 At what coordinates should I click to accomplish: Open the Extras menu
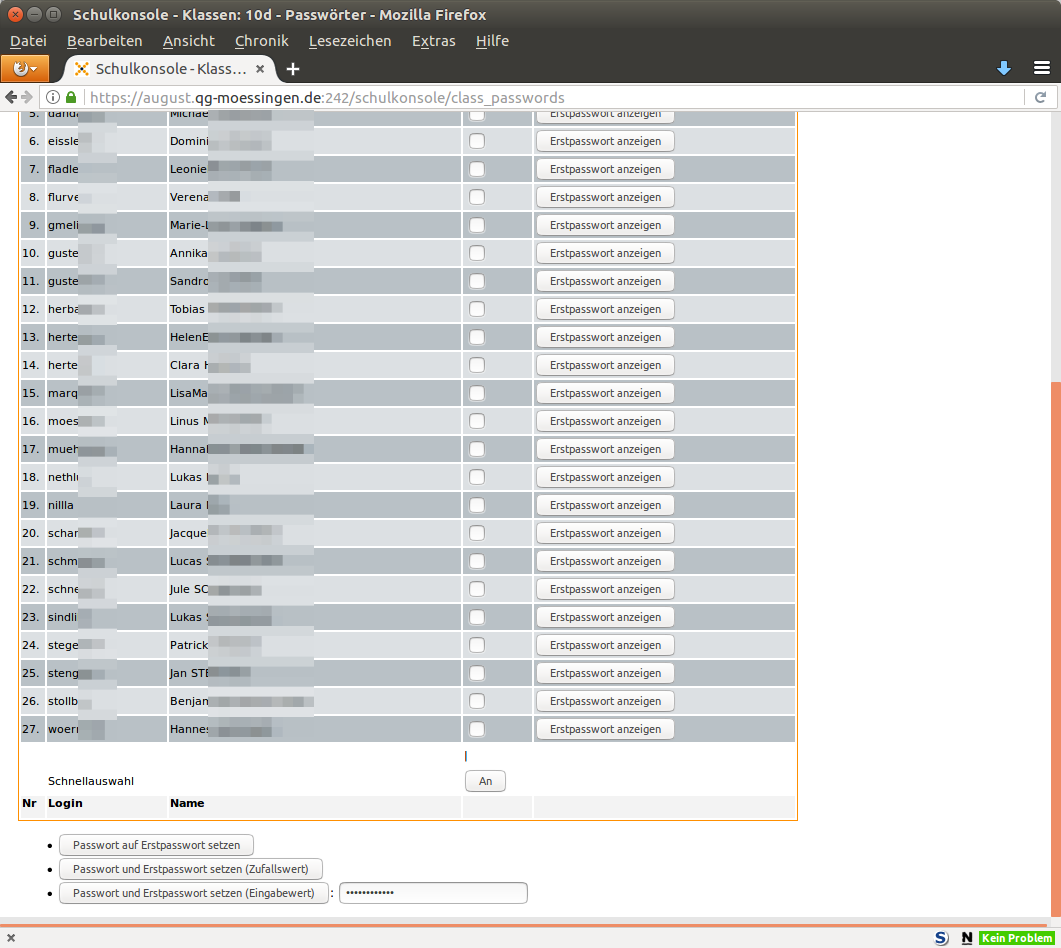[433, 41]
